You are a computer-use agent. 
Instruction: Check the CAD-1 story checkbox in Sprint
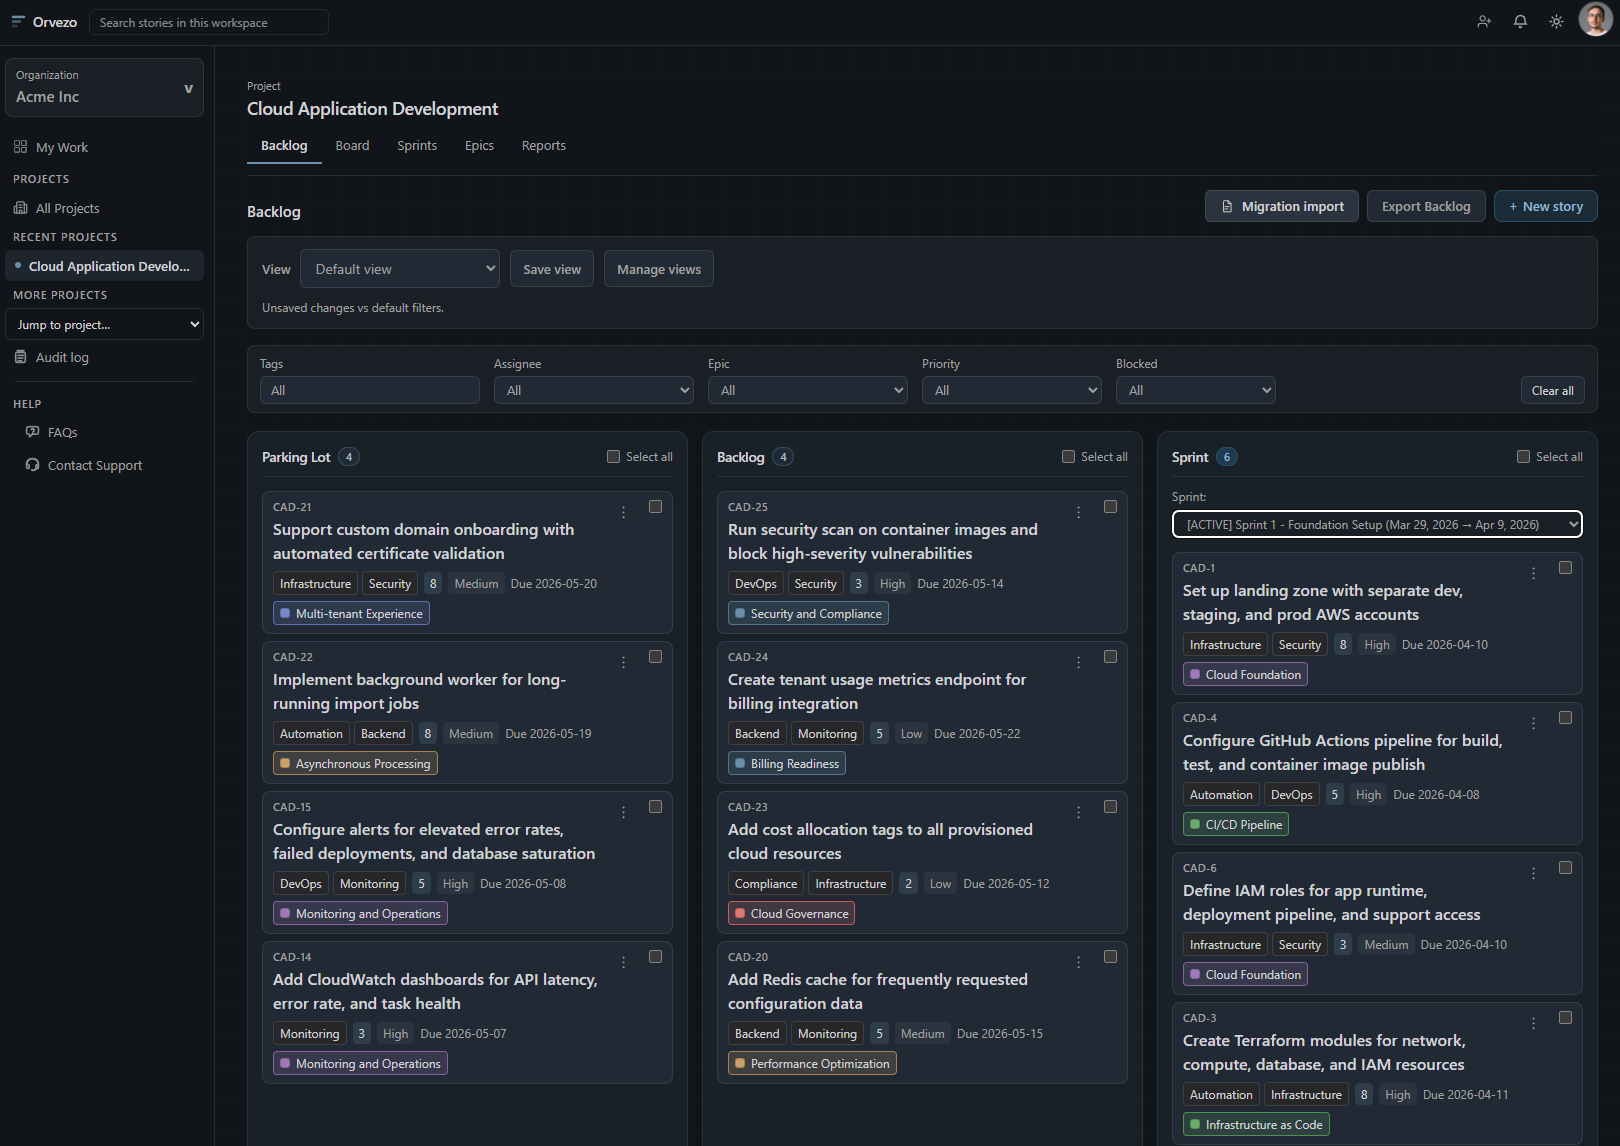1565,567
